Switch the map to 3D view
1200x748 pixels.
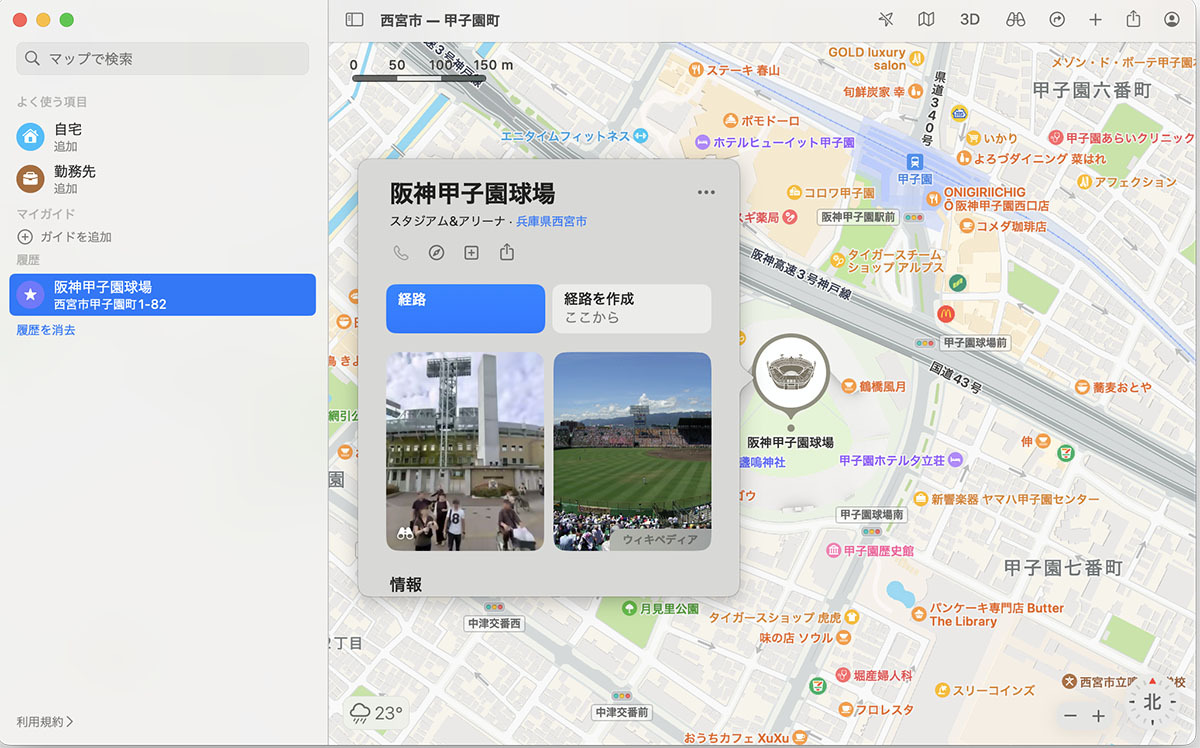(969, 19)
